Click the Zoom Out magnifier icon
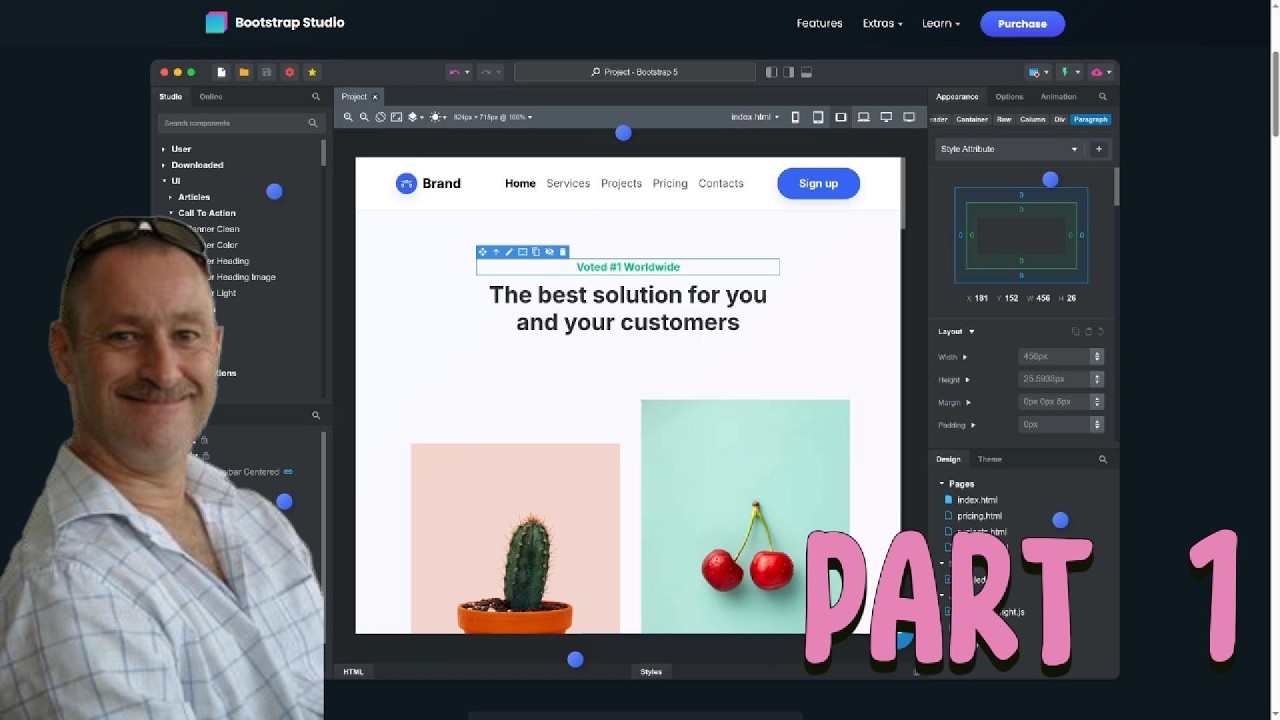 tap(365, 117)
